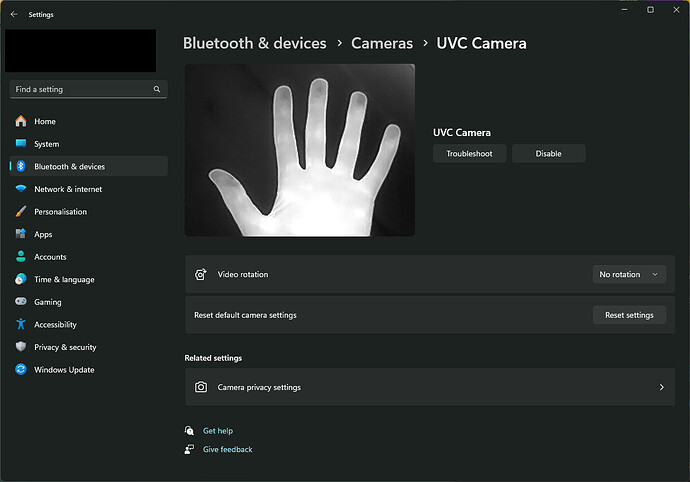Maximize the Settings window
The width and height of the screenshot is (690, 482).
point(650,10)
